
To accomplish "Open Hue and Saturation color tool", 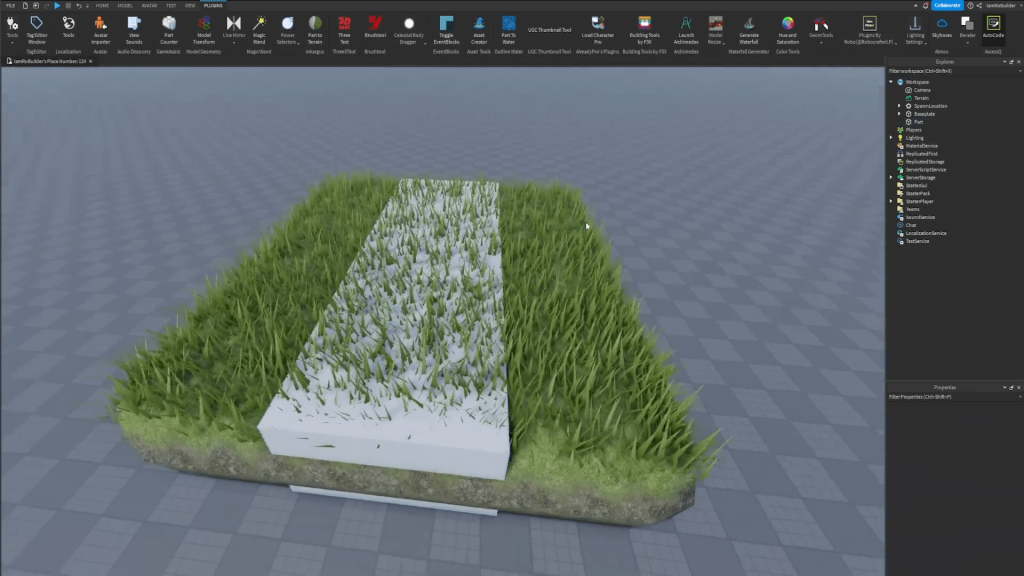I will [788, 30].
